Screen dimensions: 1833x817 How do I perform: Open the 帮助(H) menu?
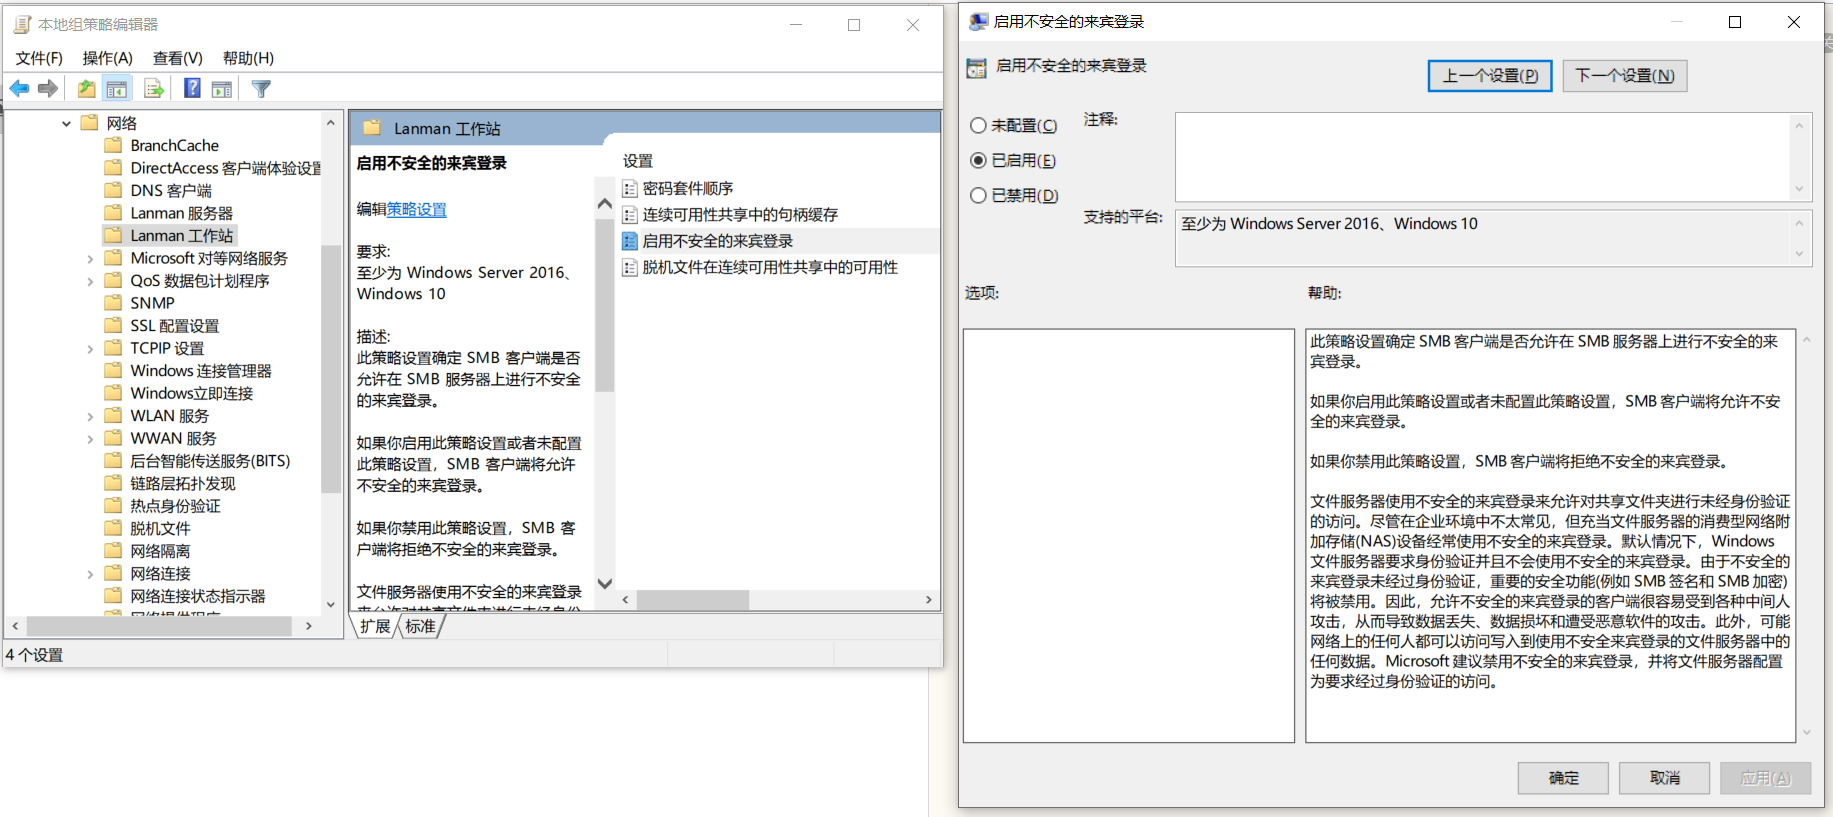click(248, 58)
